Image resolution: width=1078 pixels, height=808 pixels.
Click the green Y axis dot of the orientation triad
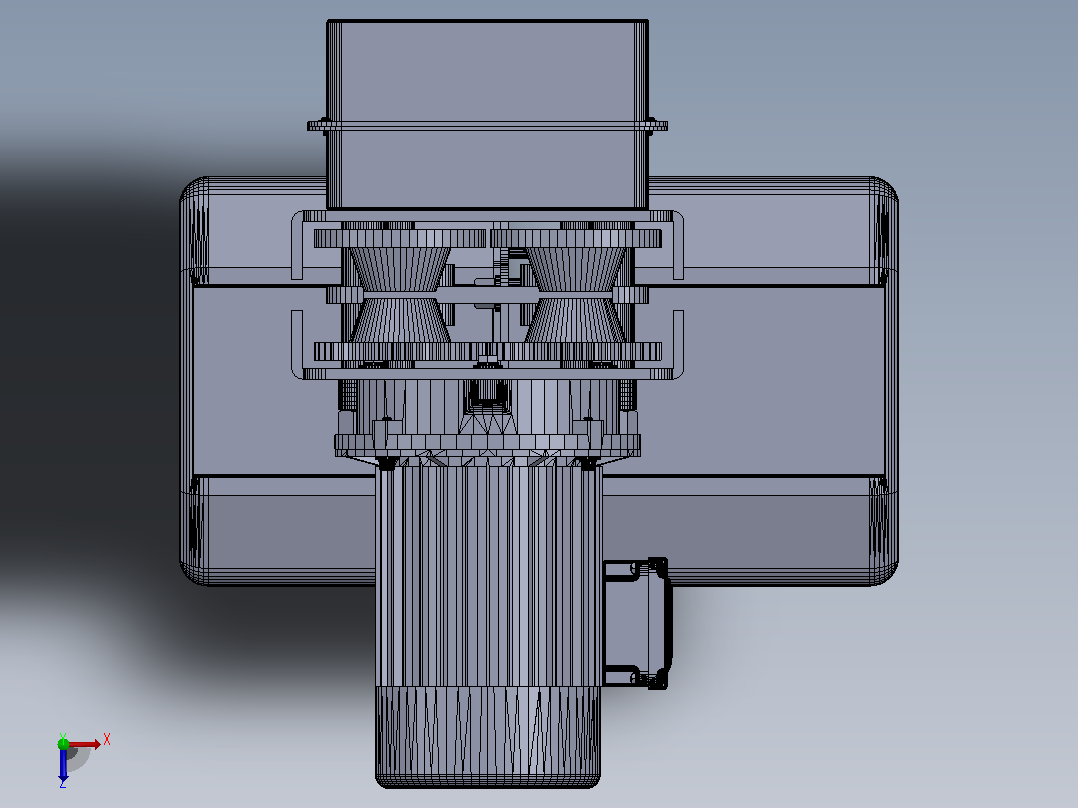63,743
